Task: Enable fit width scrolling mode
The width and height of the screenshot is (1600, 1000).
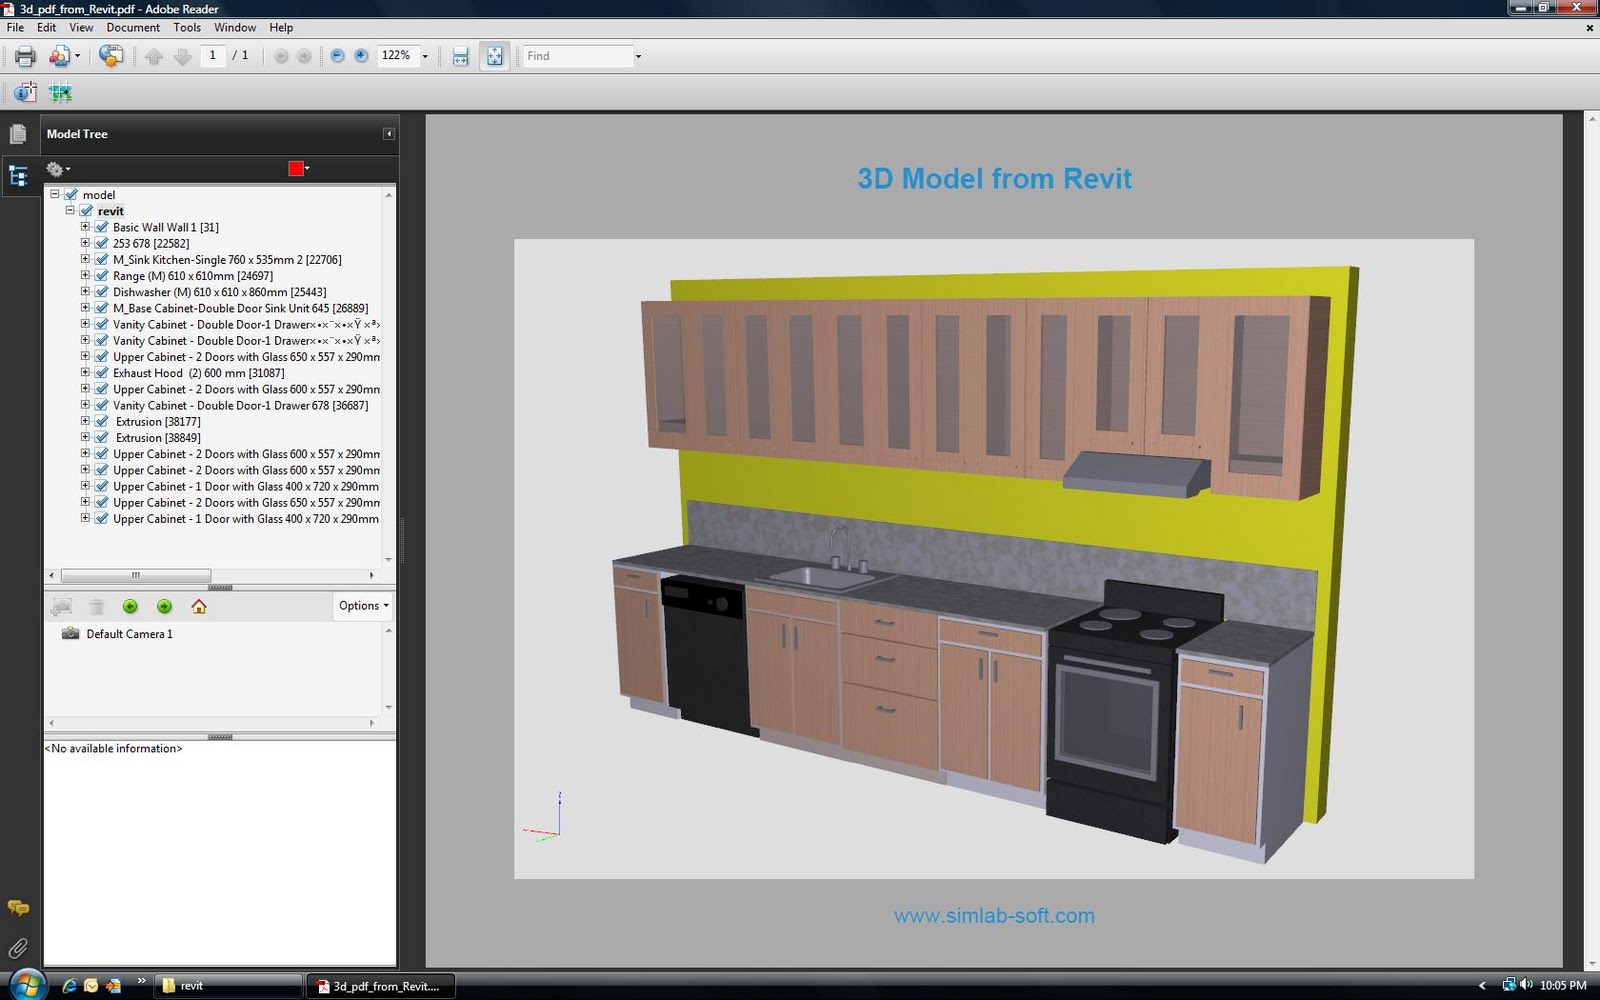Action: pyautogui.click(x=460, y=56)
